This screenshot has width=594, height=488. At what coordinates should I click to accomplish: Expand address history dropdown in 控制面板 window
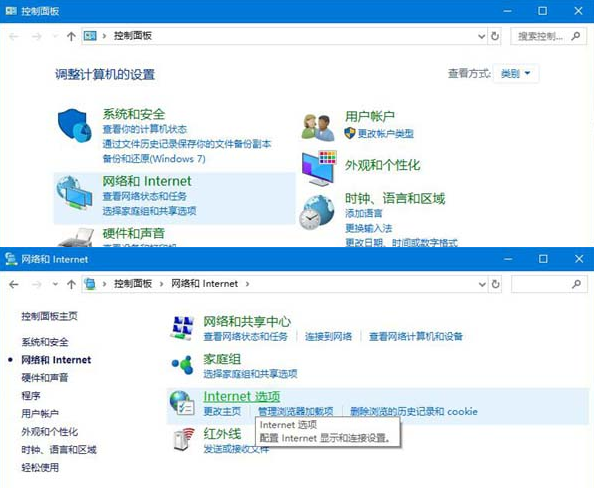click(481, 36)
